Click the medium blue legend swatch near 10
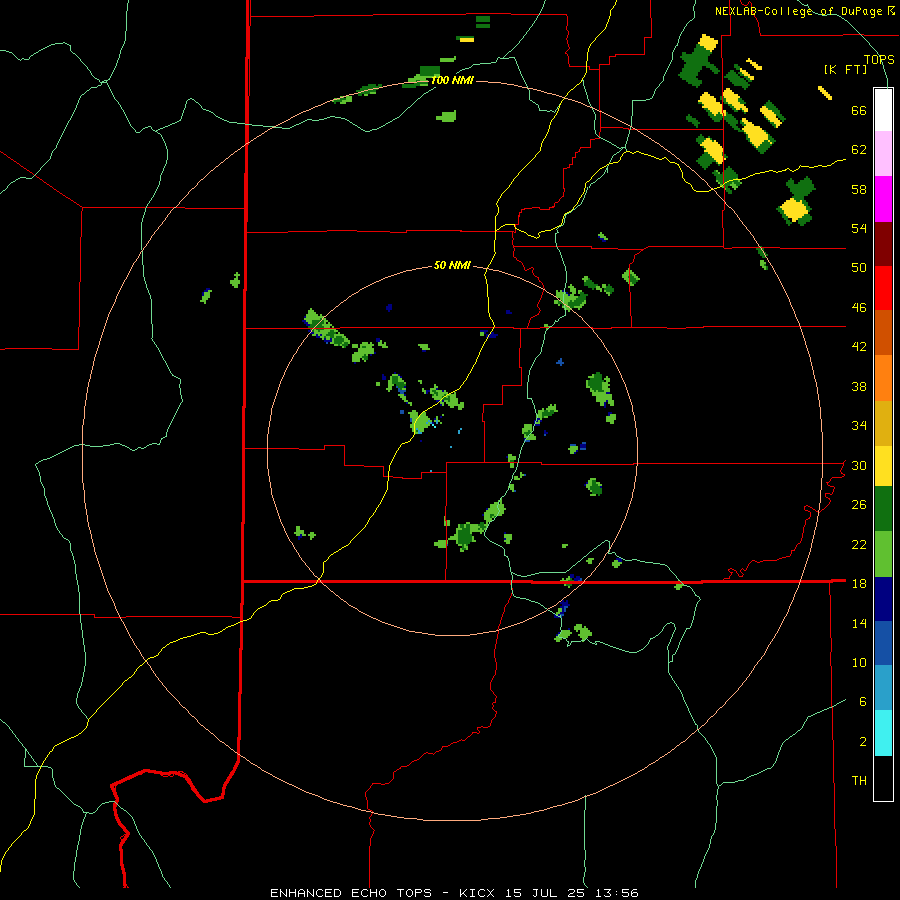This screenshot has height=900, width=900. tap(883, 643)
